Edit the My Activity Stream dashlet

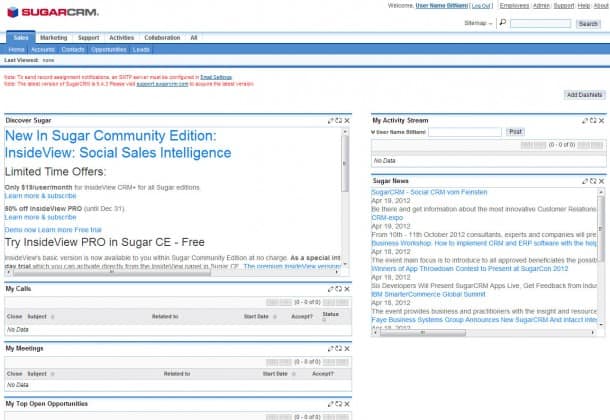pos(585,121)
